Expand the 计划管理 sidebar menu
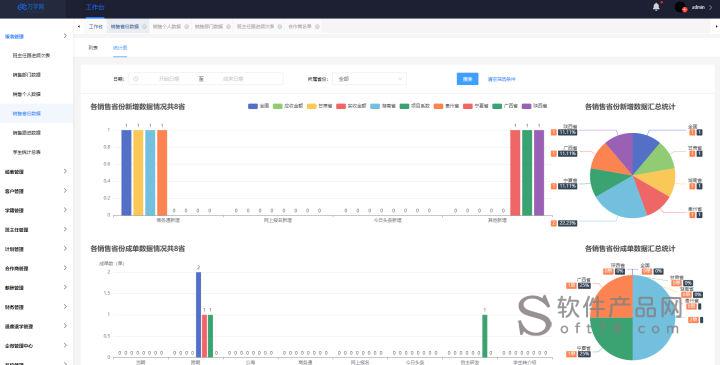The width and height of the screenshot is (720, 365). (x=36, y=249)
